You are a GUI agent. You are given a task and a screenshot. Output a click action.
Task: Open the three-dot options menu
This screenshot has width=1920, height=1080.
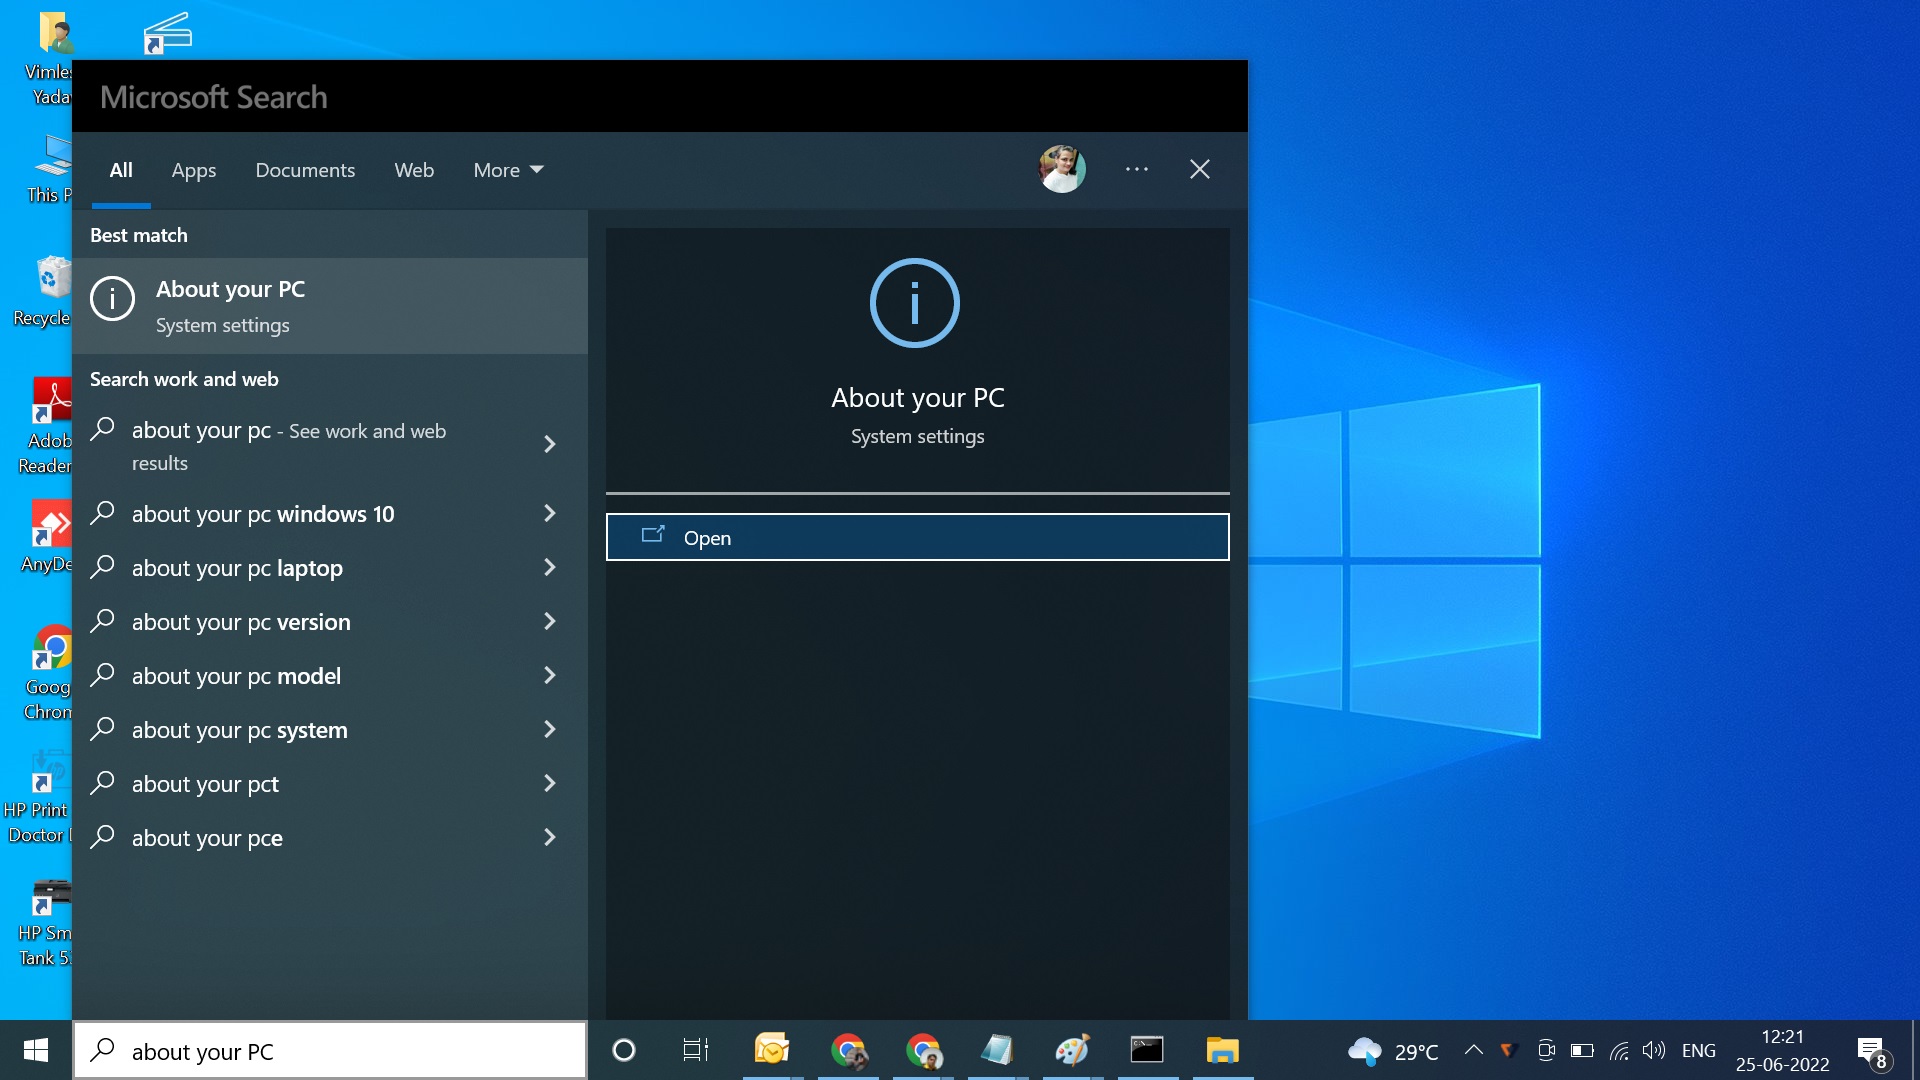tap(1137, 169)
